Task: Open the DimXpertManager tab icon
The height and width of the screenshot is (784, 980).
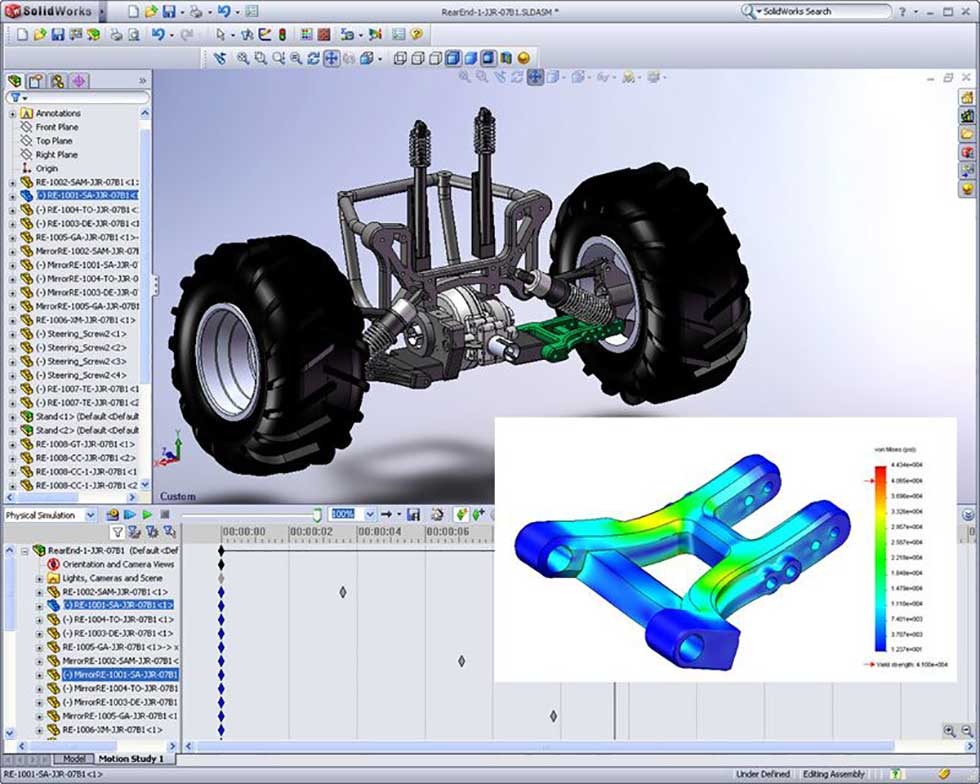Action: pos(79,81)
